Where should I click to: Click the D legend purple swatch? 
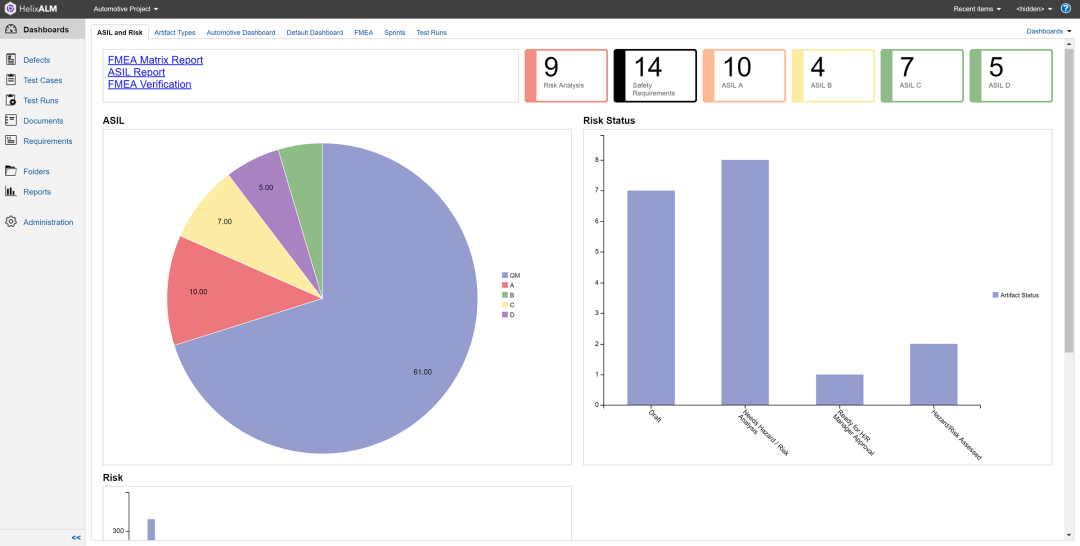coord(505,315)
